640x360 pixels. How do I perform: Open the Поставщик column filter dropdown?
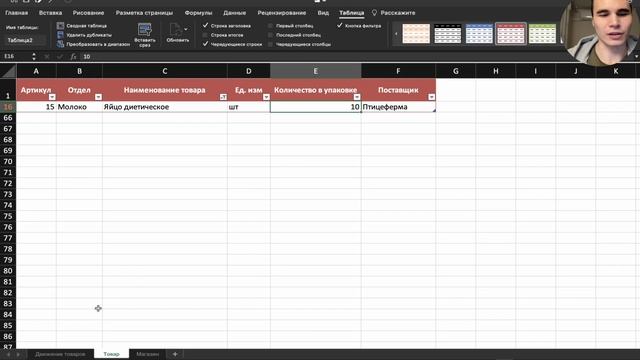(431, 97)
